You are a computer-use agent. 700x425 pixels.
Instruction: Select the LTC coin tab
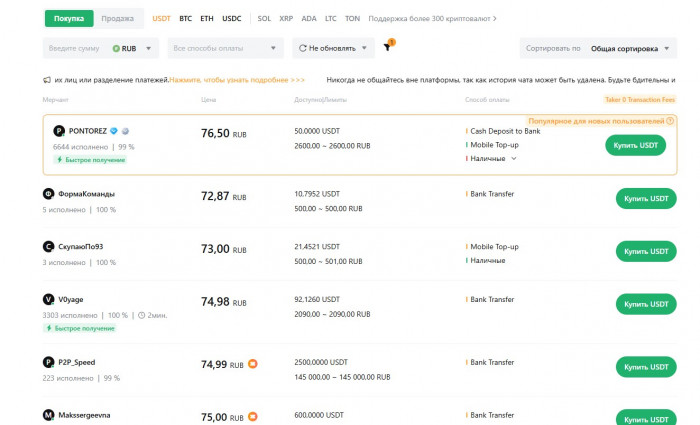coord(331,18)
